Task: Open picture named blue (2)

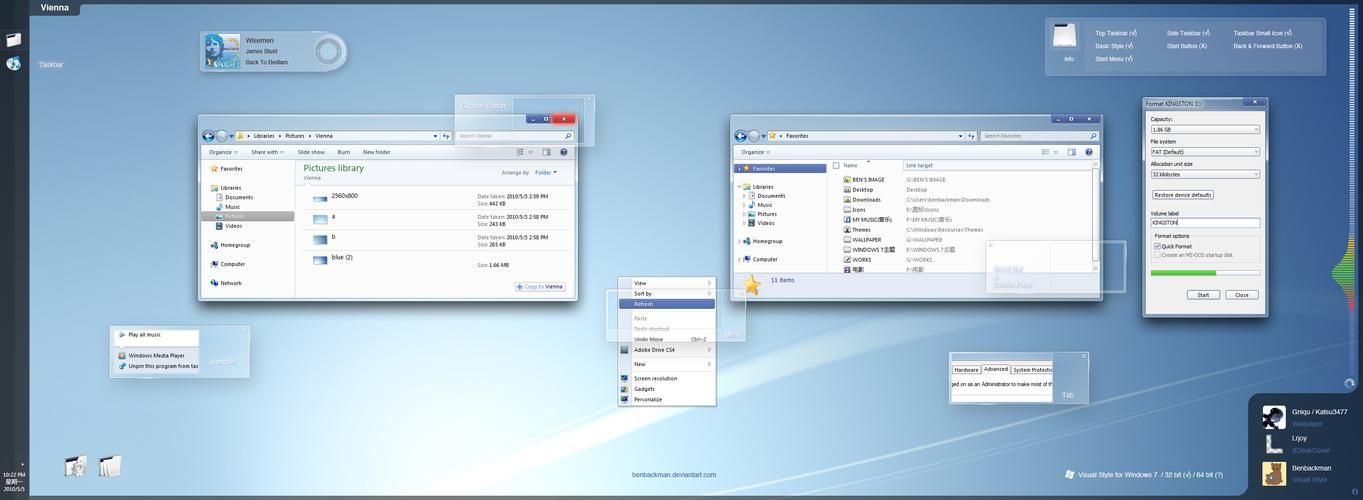Action: tap(342, 258)
